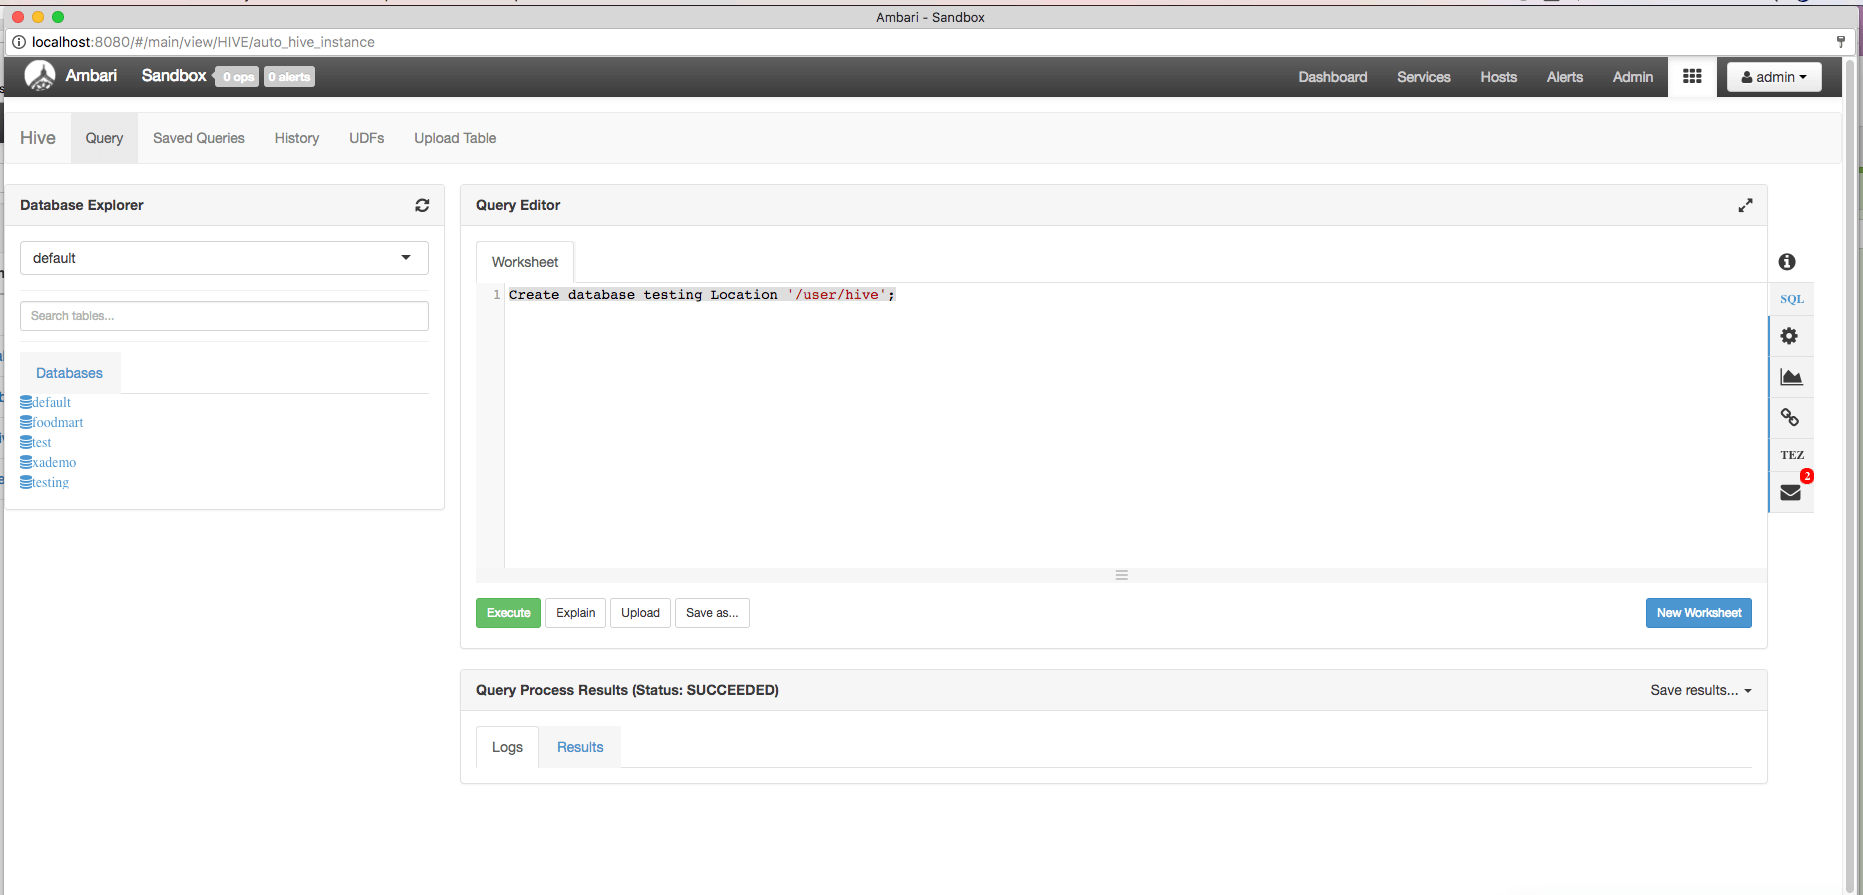This screenshot has height=895, width=1863.
Task: Focus the Search tables input
Action: (224, 316)
